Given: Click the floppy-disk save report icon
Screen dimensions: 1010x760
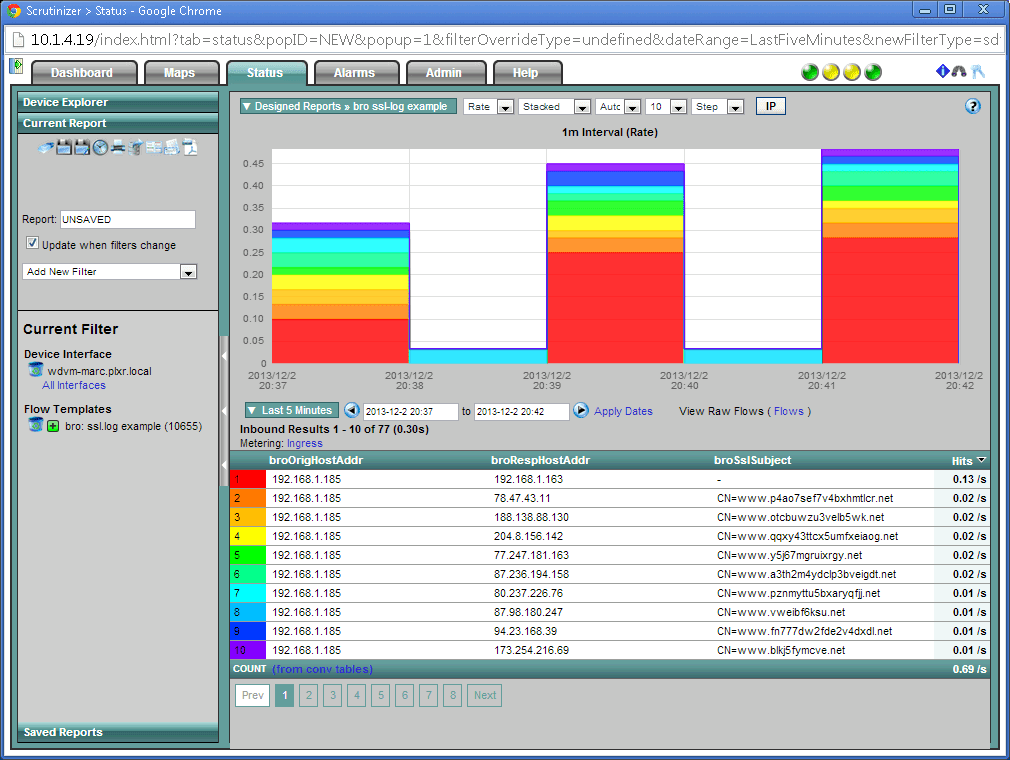Looking at the screenshot, I should (x=63, y=148).
